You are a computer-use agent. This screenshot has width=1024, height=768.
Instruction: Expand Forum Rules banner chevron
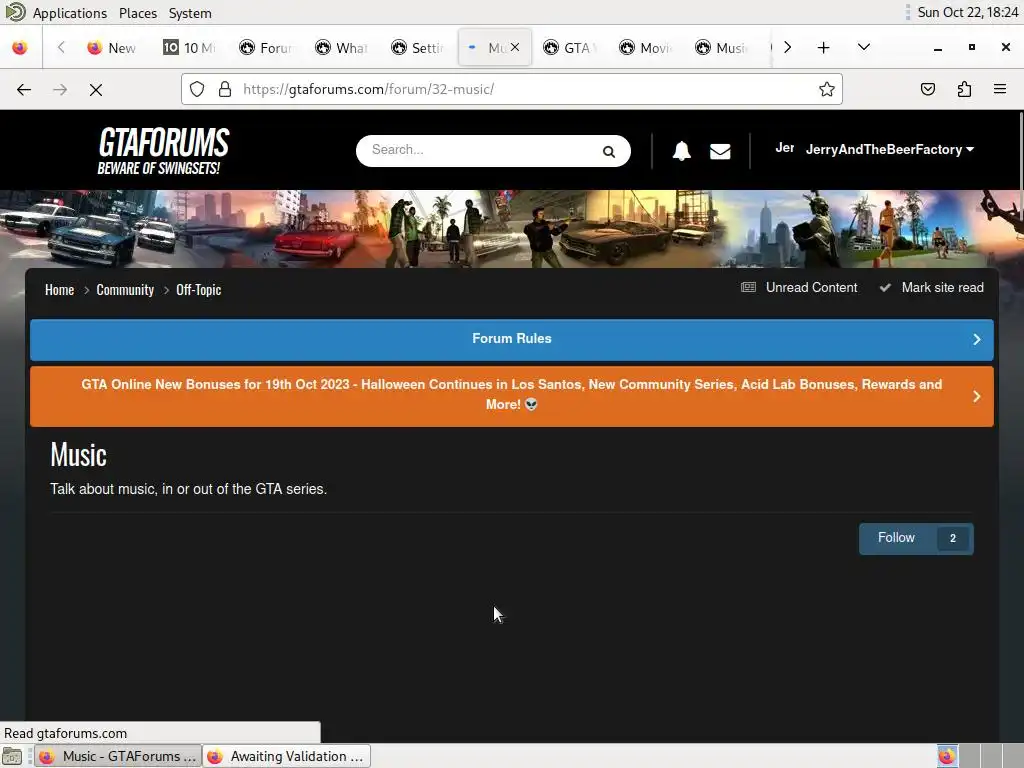(x=976, y=340)
